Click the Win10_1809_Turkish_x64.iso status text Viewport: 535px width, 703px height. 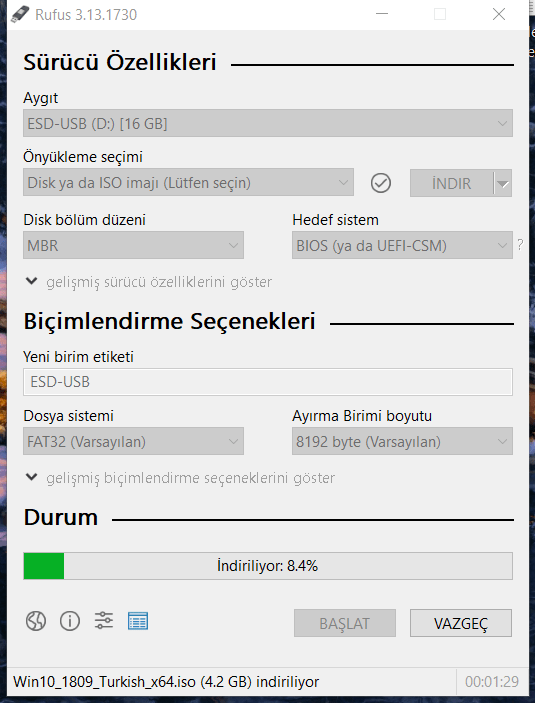[x=166, y=682]
